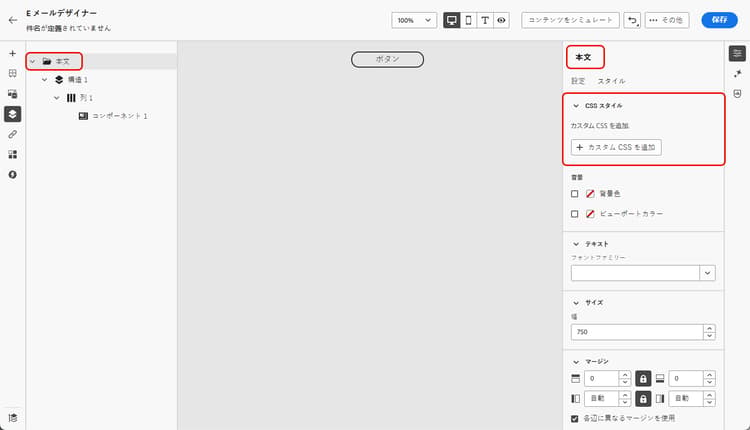The image size is (750, 430).
Task: Open the structures grid icon in left rail
Action: tap(13, 73)
